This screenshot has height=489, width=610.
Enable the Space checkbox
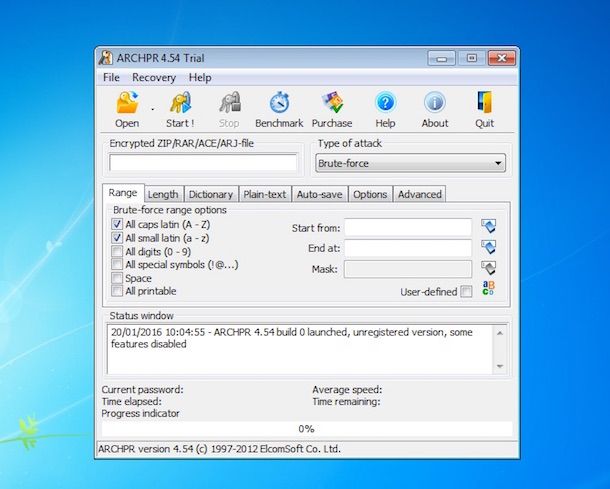click(117, 278)
